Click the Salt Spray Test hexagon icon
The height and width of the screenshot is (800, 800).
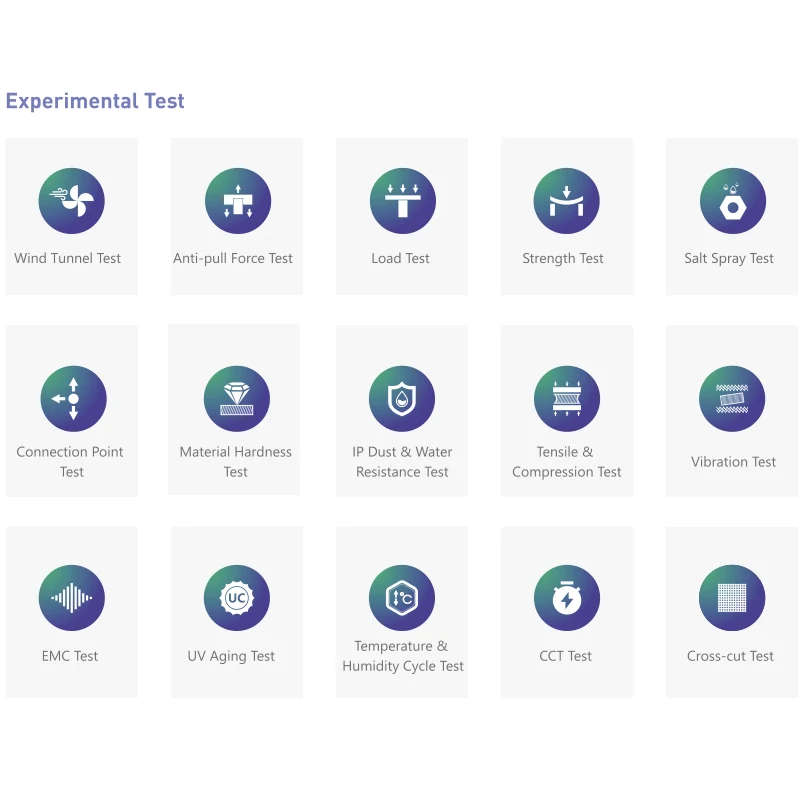coord(732,201)
